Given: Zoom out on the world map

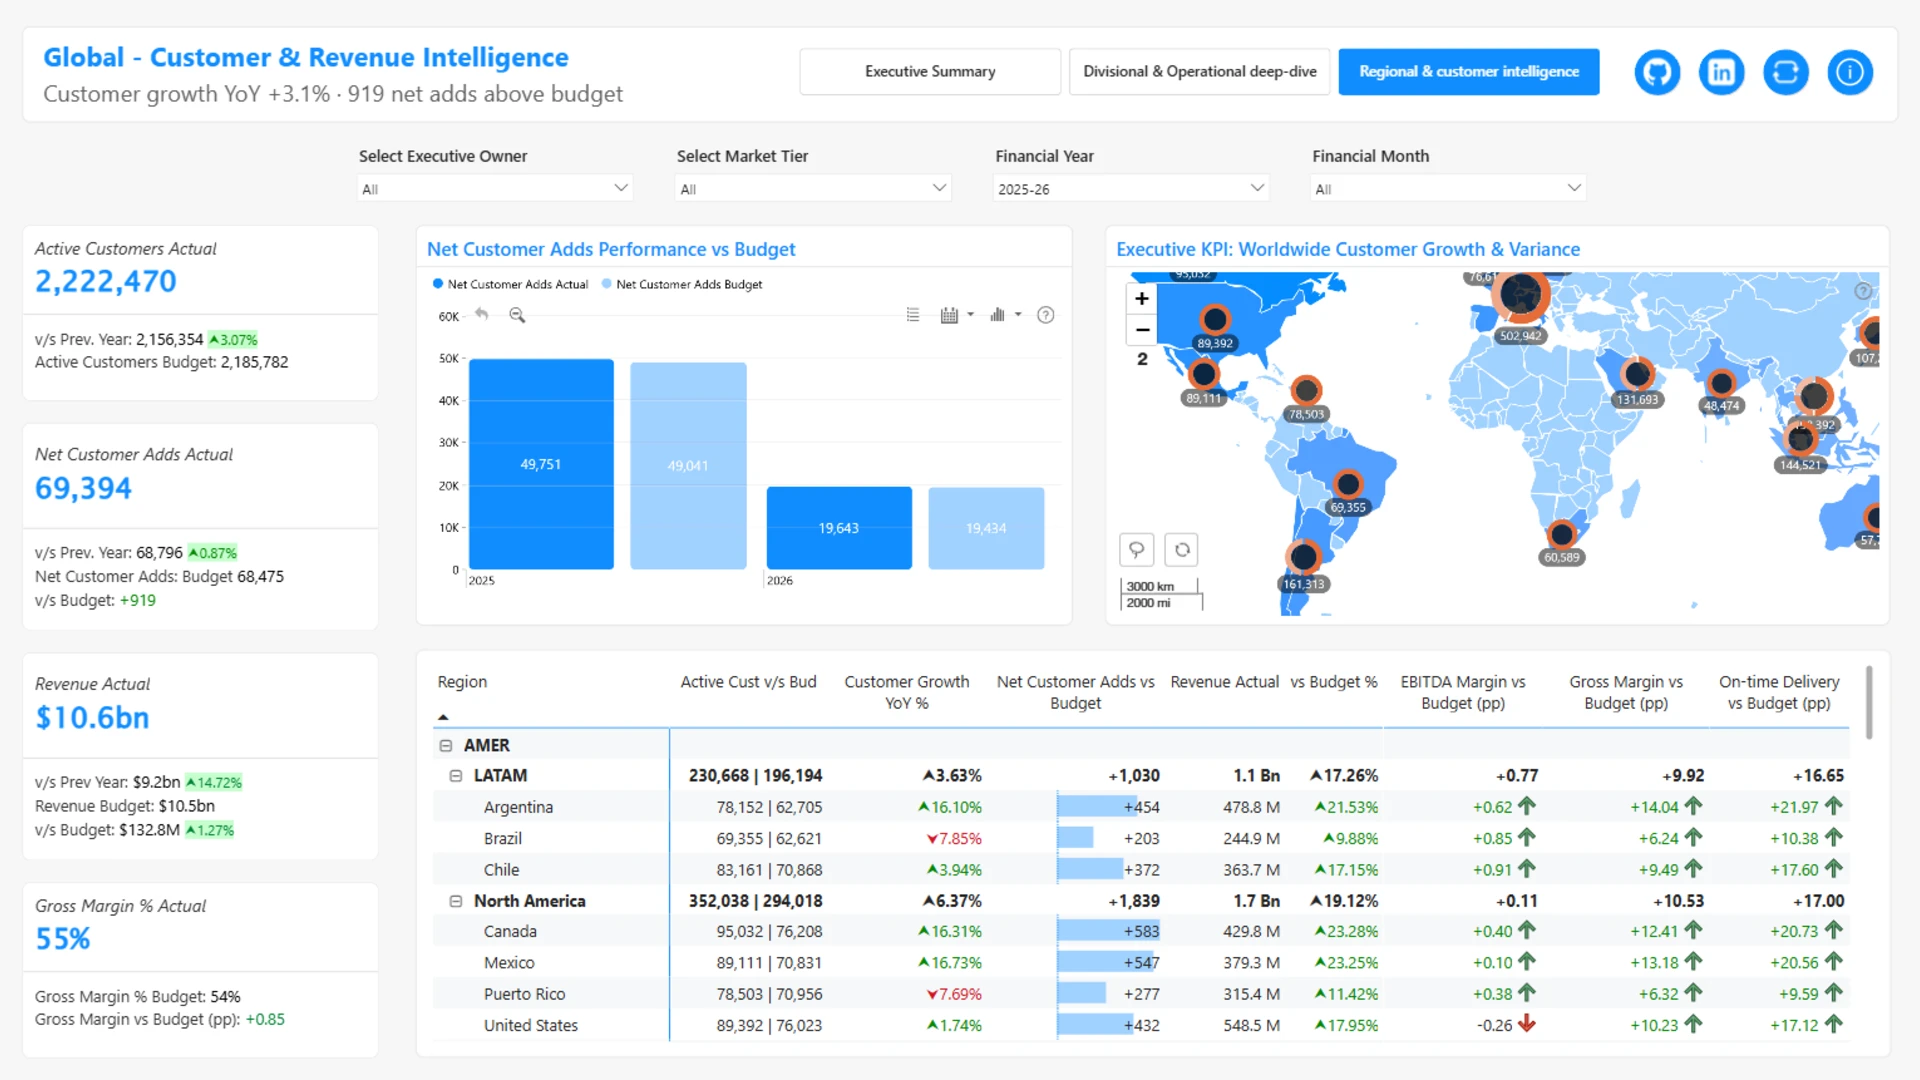Looking at the screenshot, I should pyautogui.click(x=1141, y=330).
